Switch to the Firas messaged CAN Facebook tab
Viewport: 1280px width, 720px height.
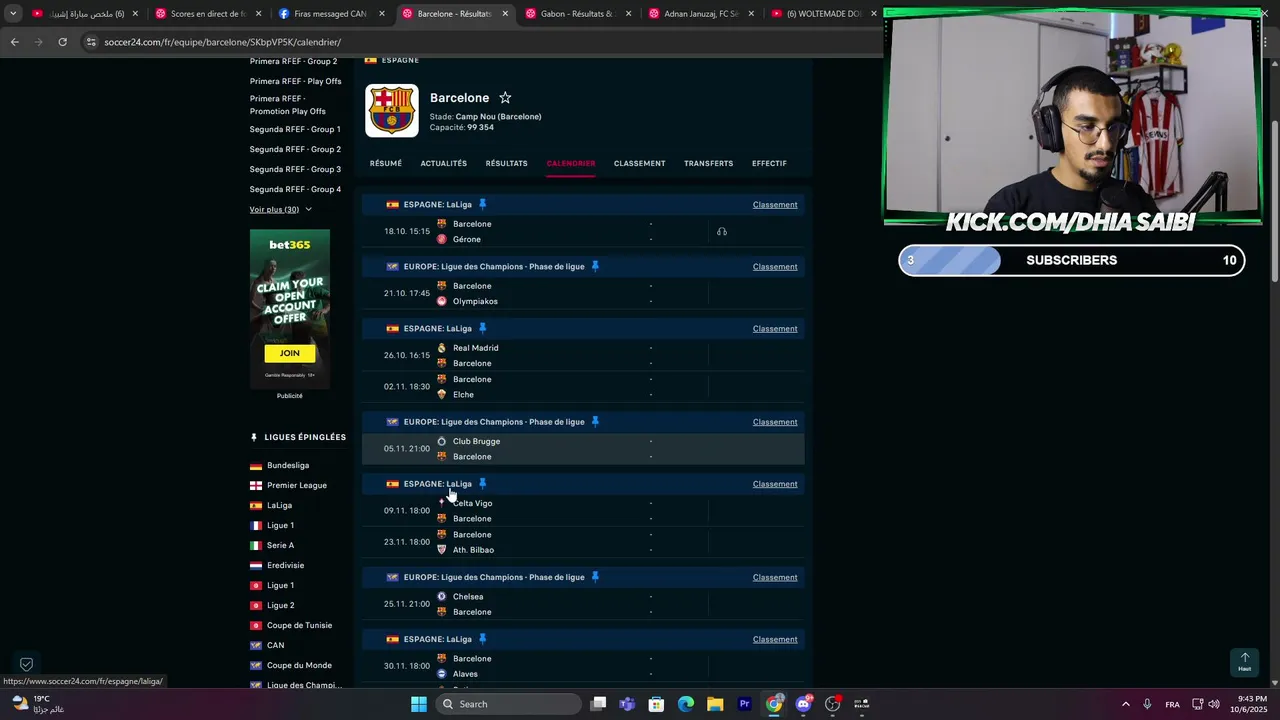click(x=330, y=14)
